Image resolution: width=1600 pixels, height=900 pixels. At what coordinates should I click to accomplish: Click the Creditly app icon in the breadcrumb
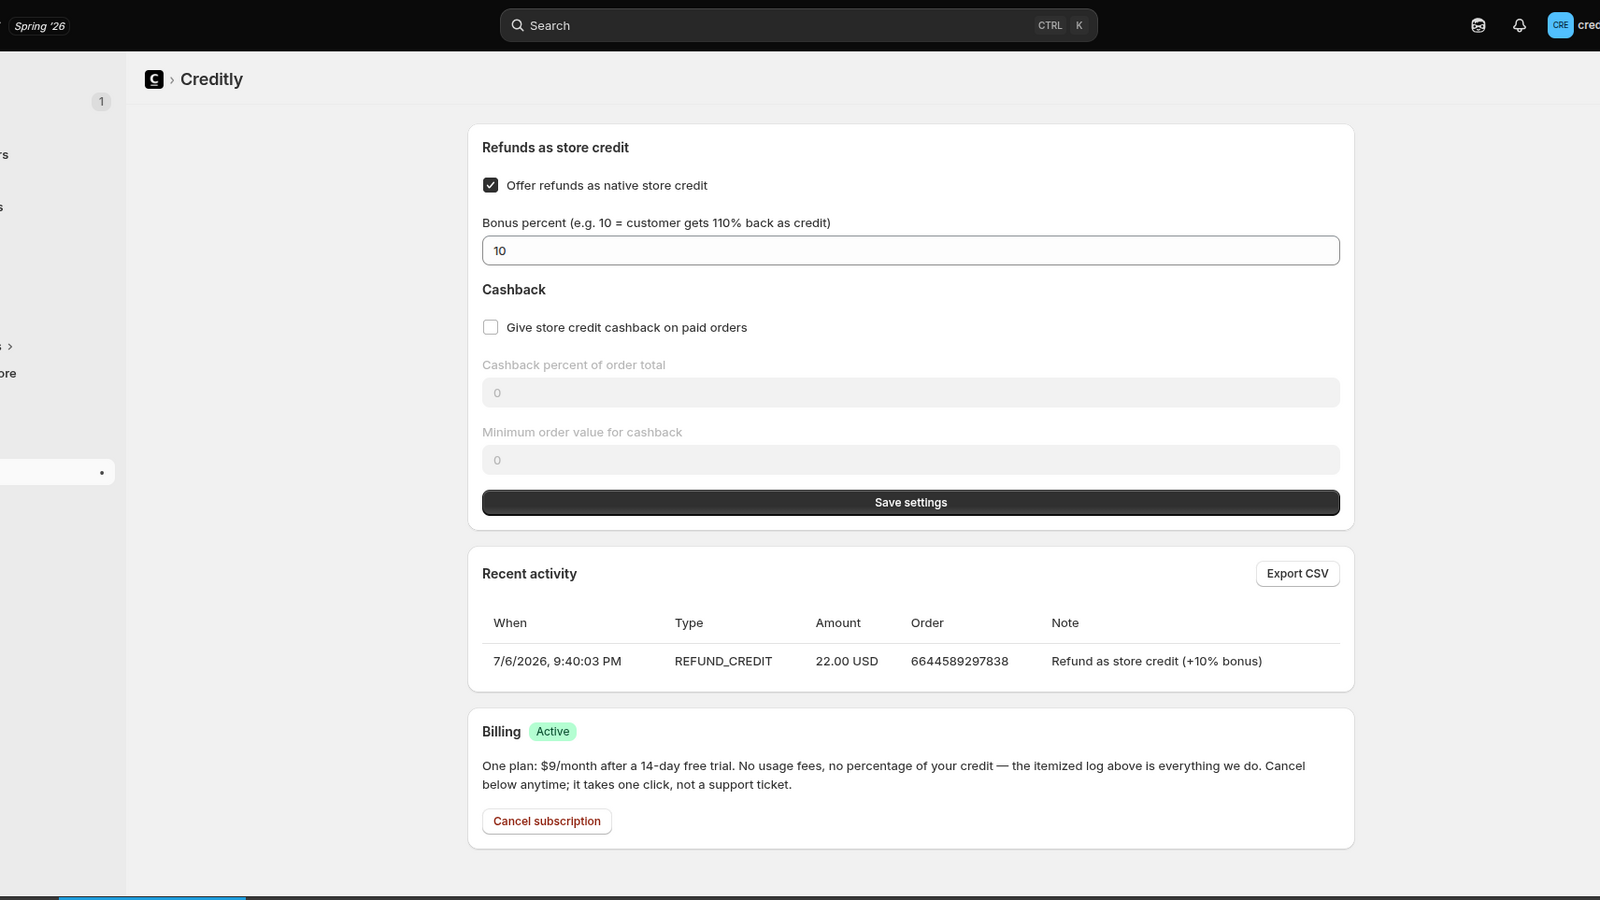pos(154,80)
